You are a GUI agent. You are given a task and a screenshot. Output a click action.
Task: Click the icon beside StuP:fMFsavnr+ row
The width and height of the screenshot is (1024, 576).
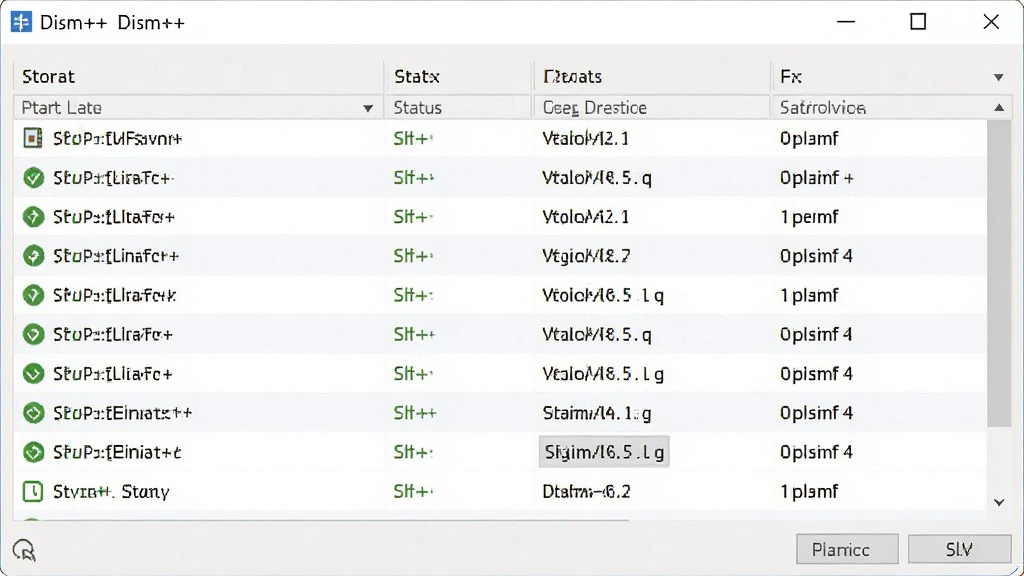point(33,138)
